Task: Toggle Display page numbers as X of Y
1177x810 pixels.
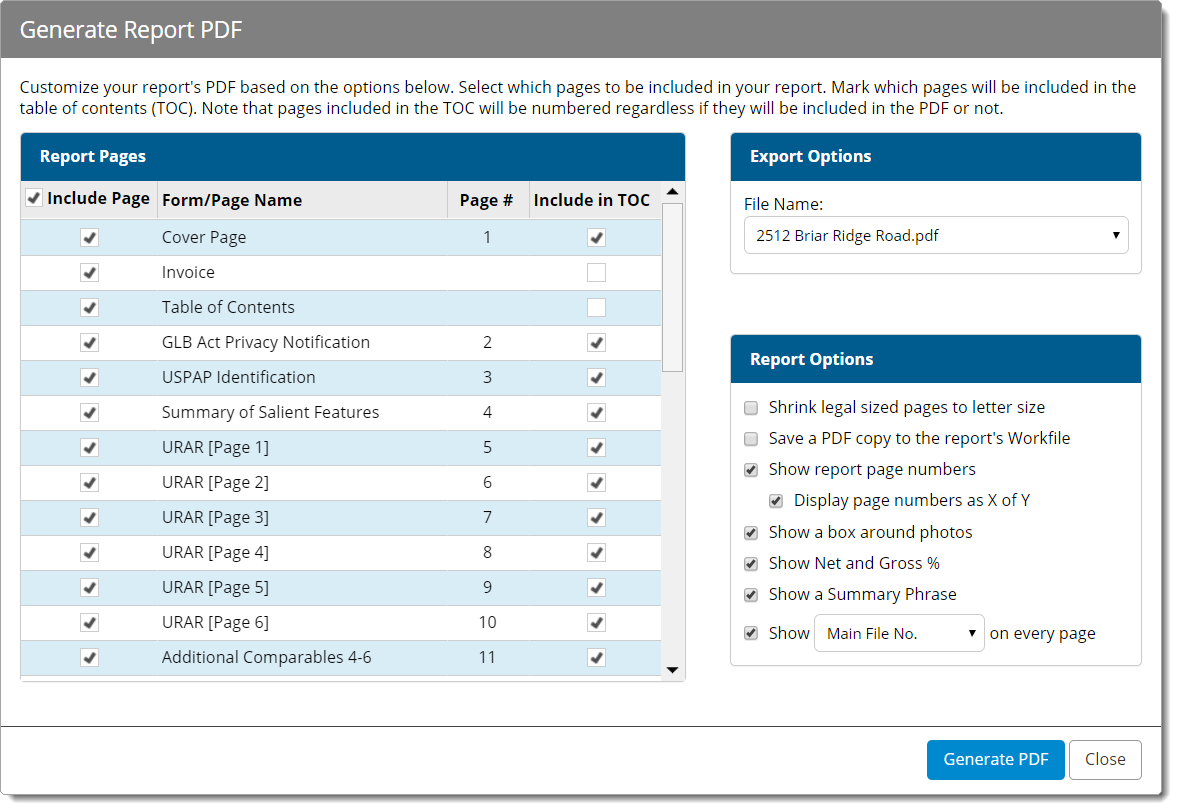Action: coord(776,501)
